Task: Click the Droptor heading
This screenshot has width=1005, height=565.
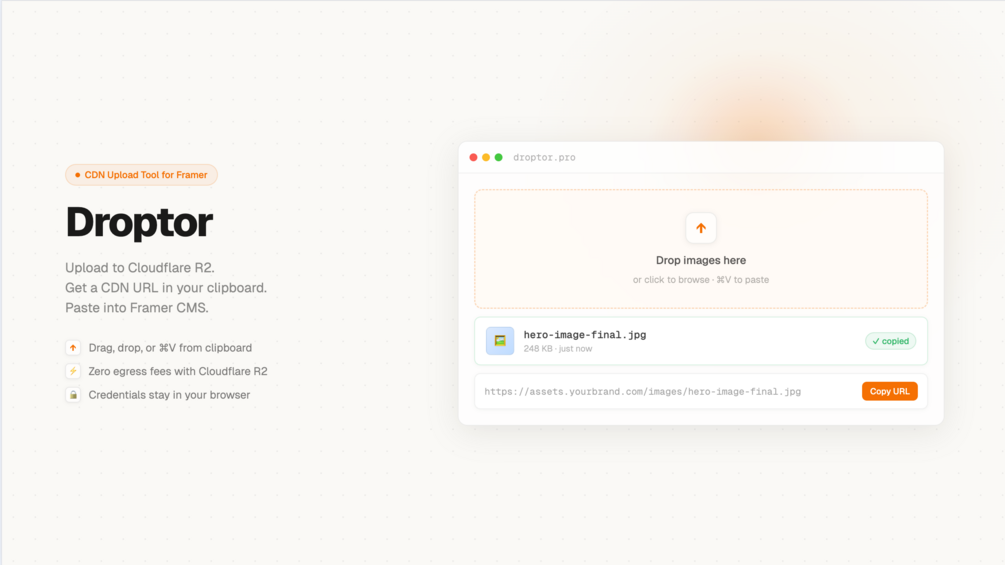Action: (x=139, y=222)
